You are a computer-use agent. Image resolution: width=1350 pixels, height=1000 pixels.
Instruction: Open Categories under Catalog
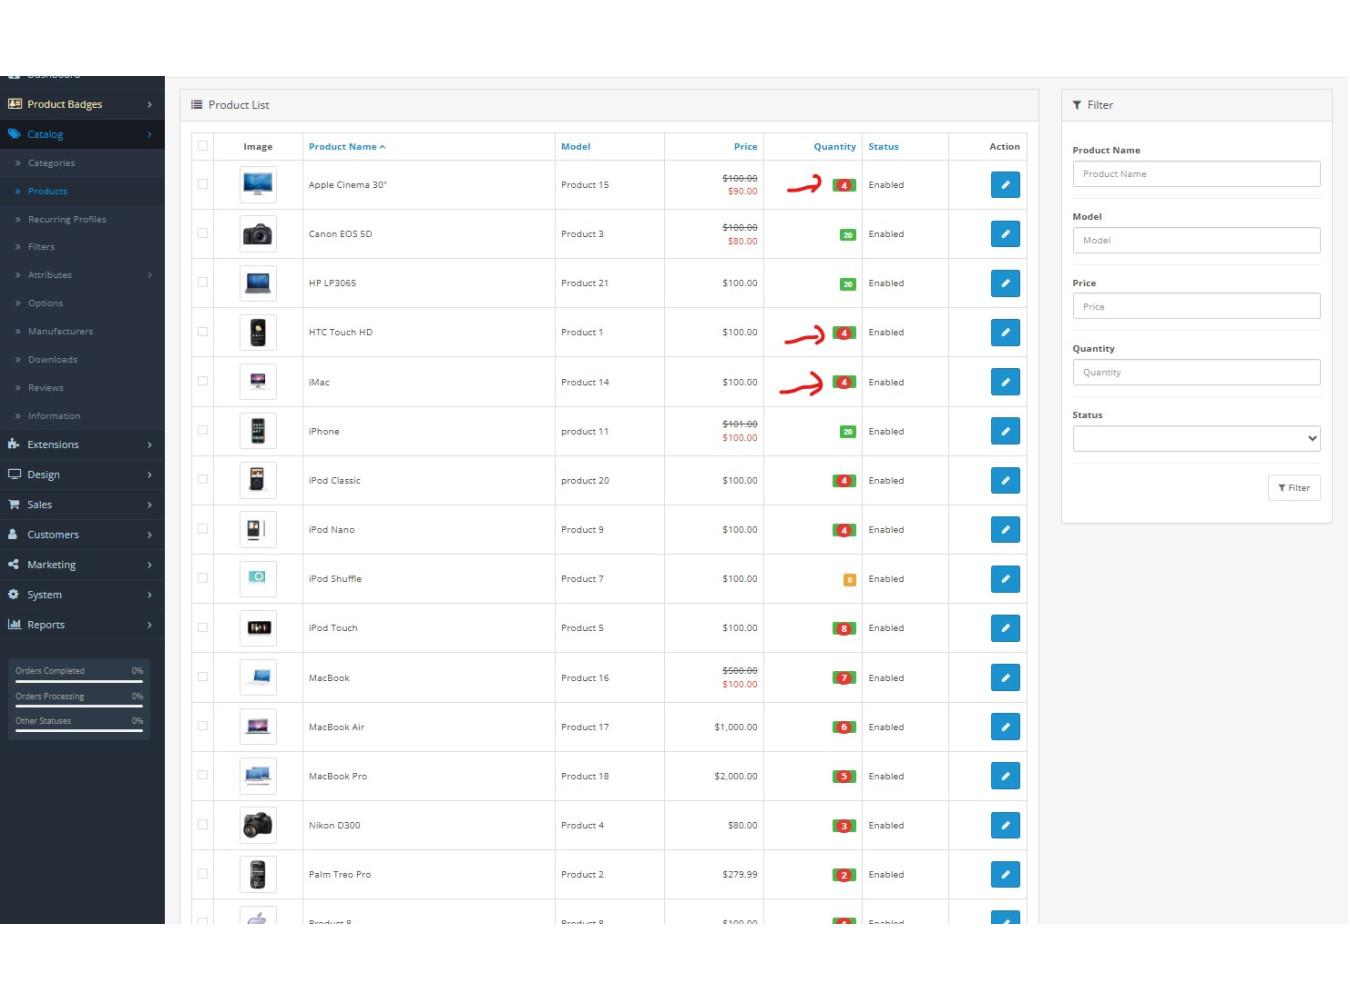click(x=51, y=163)
